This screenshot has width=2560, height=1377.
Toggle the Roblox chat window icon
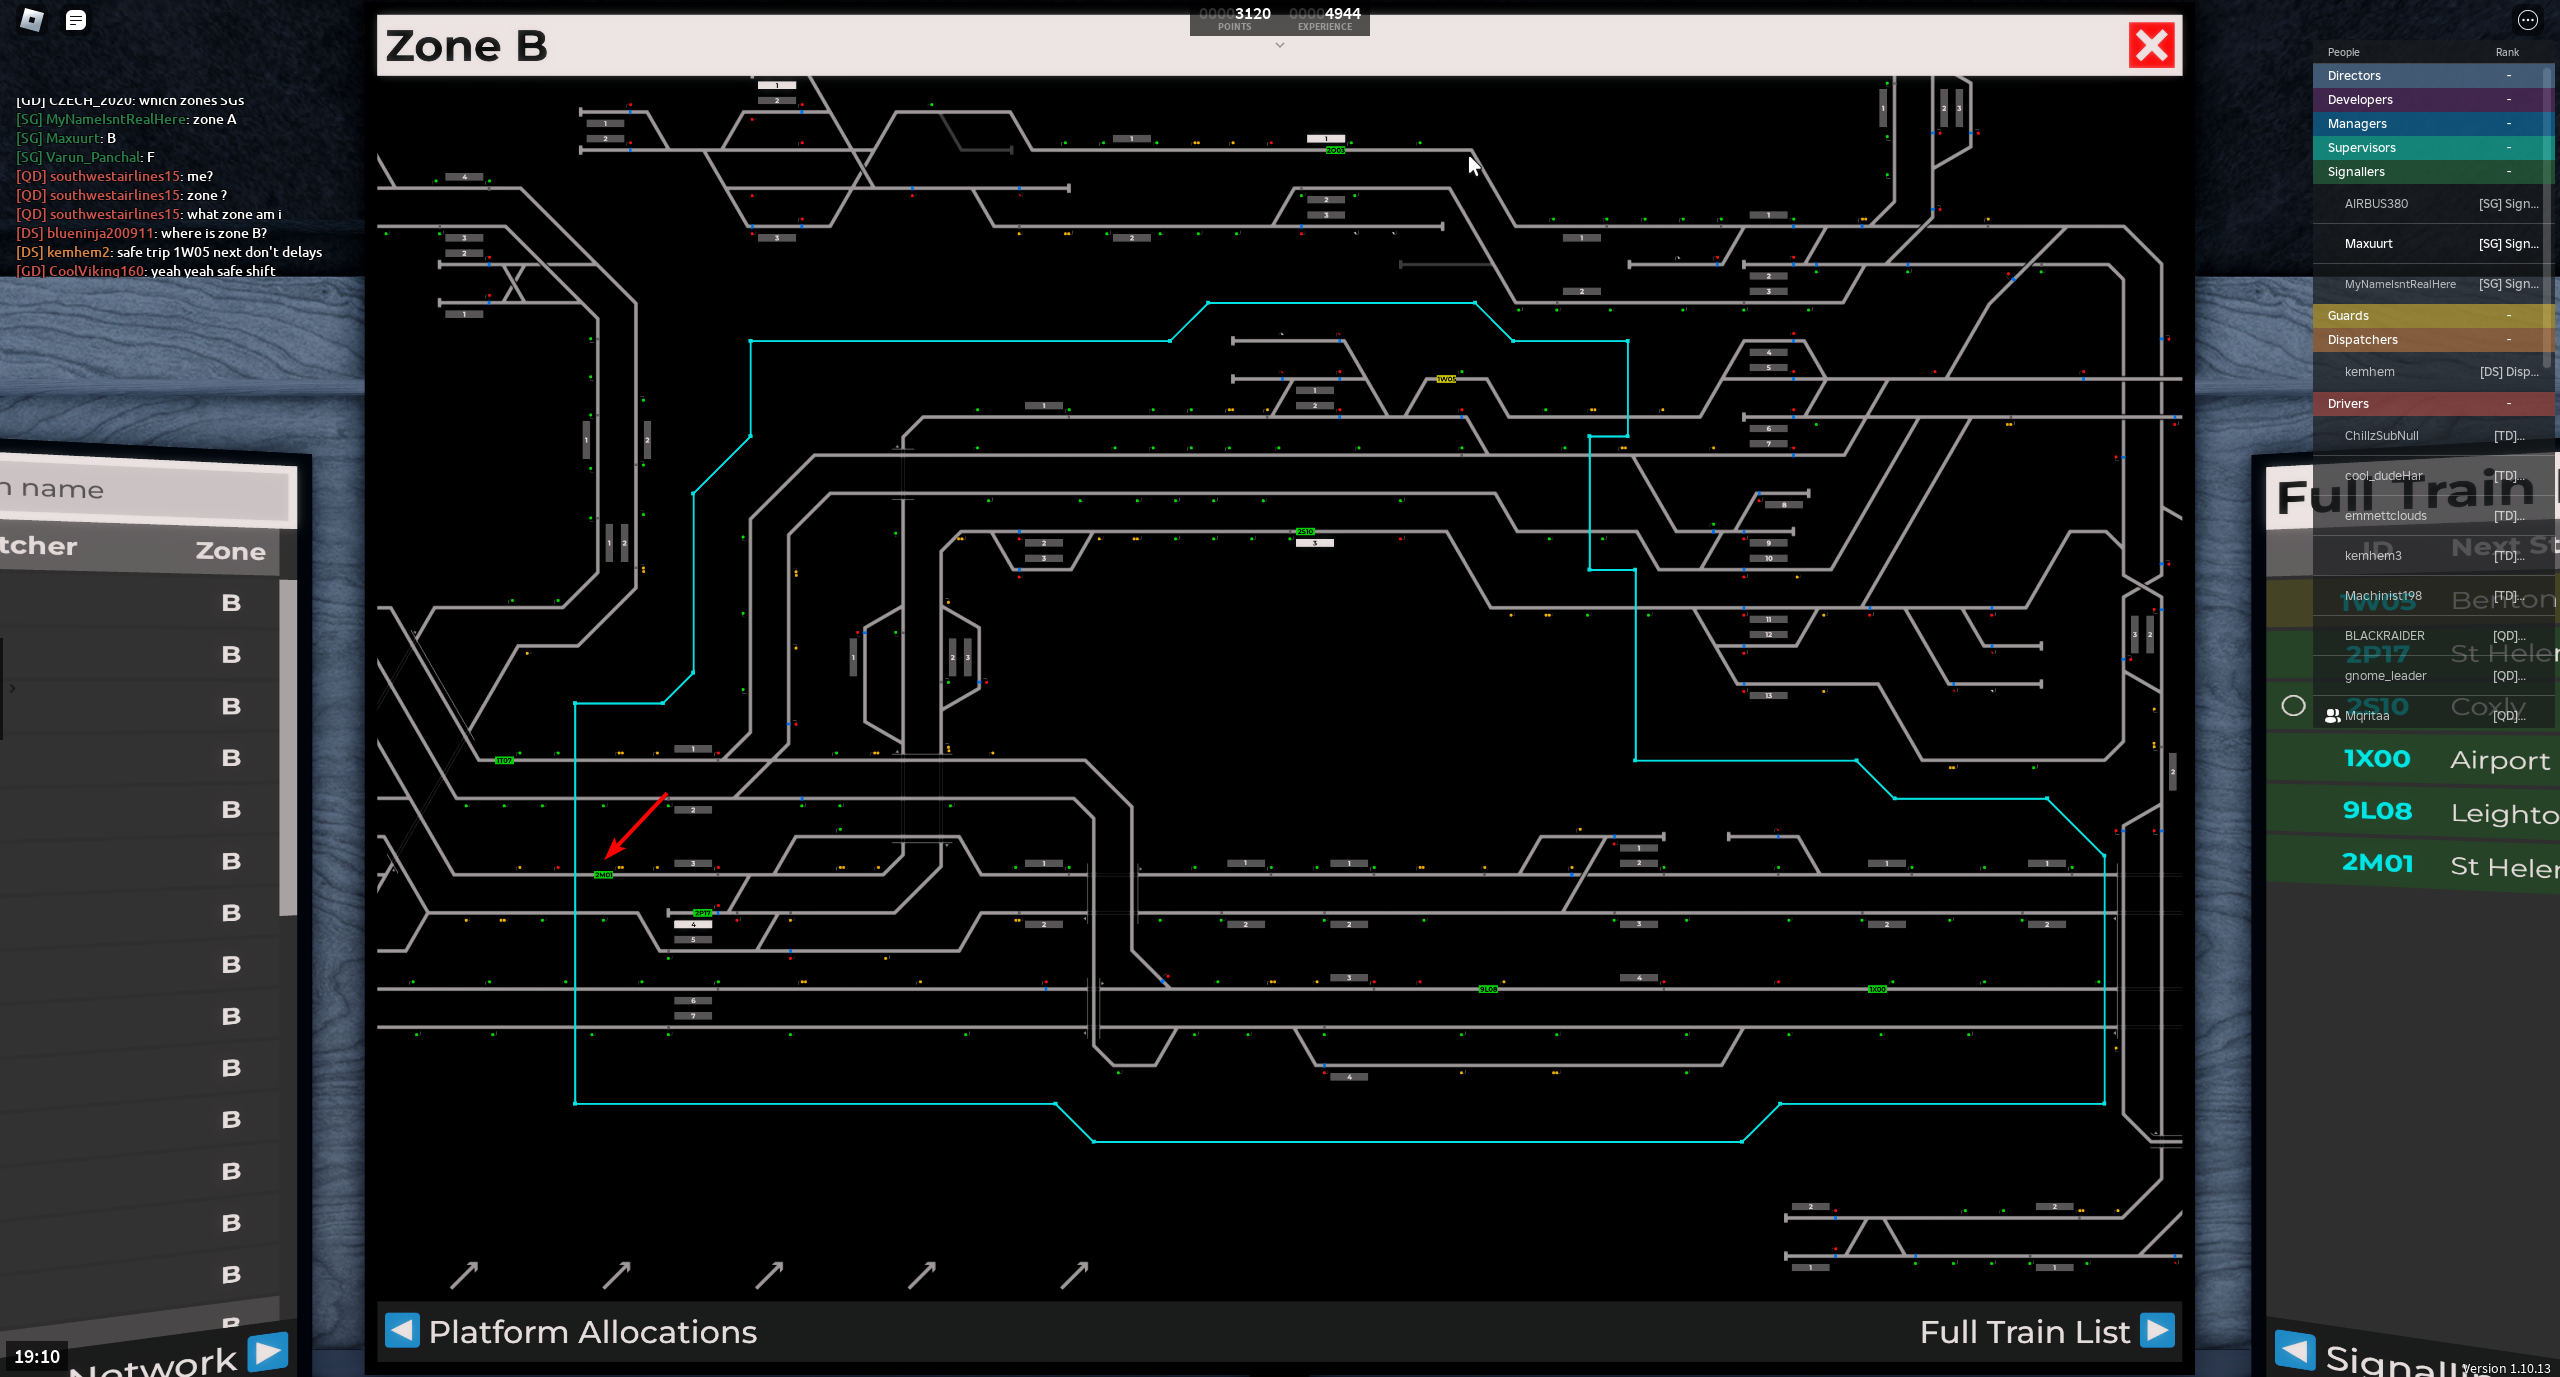coord(76,20)
